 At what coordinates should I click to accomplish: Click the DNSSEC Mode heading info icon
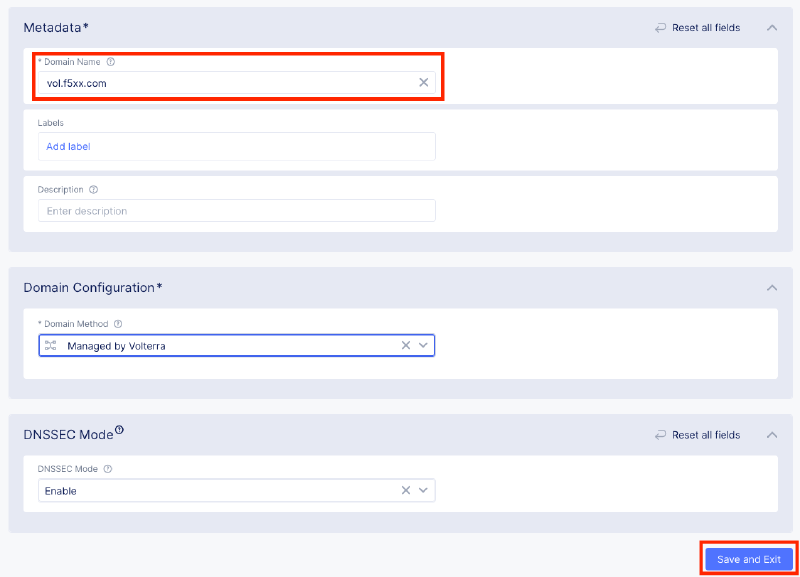pyautogui.click(x=119, y=431)
